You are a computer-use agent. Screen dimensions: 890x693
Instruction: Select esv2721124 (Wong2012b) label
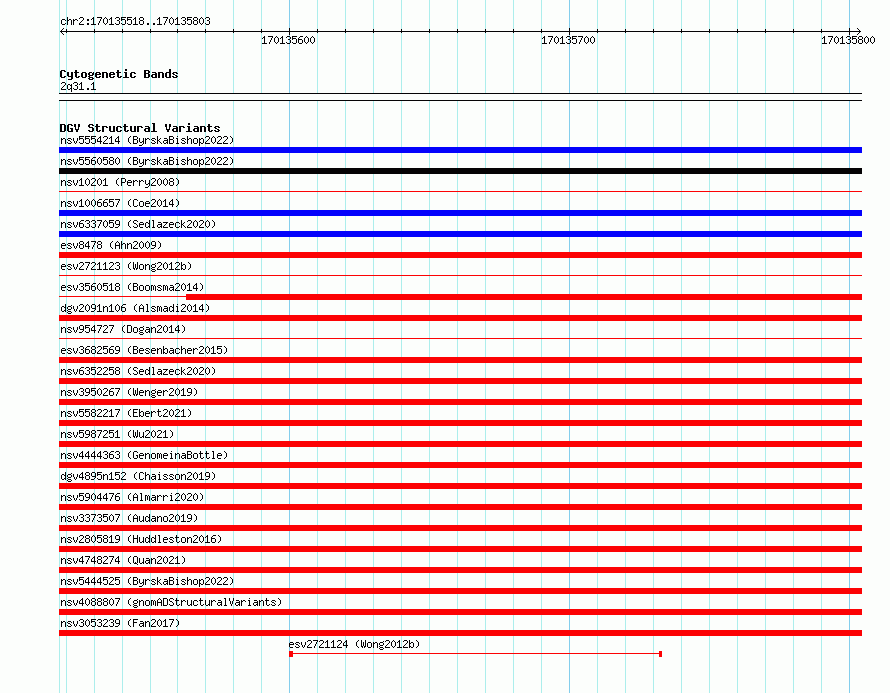(354, 644)
